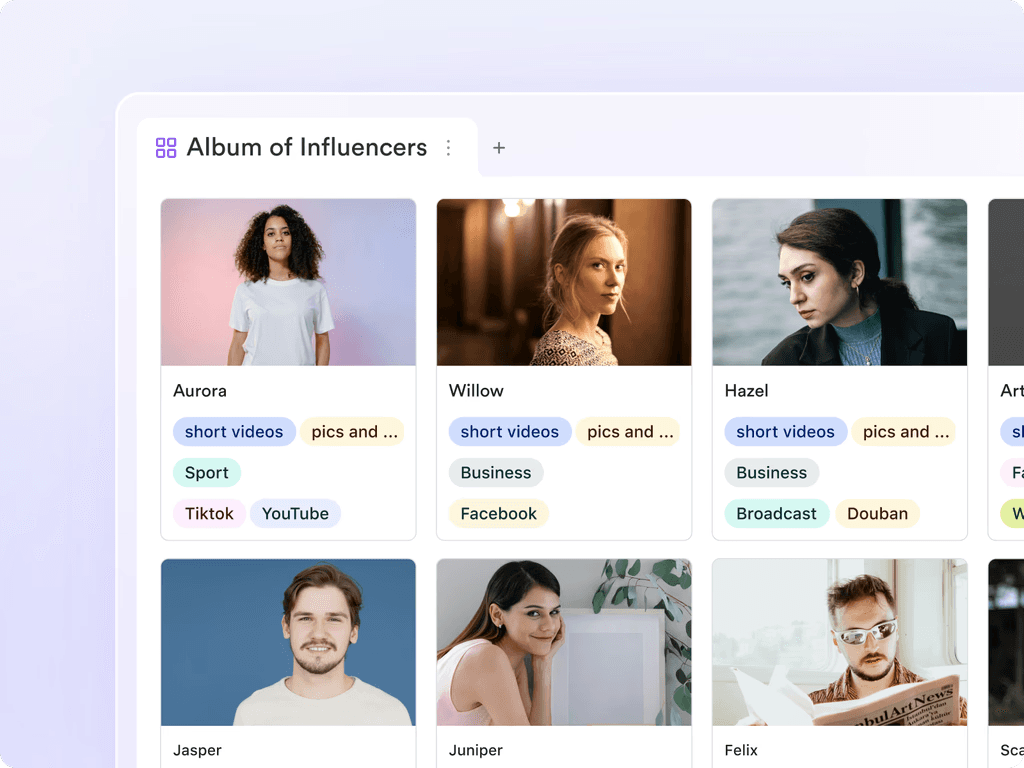The width and height of the screenshot is (1024, 768).
Task: Click the gallery grid icon beside Album title
Action: click(166, 148)
